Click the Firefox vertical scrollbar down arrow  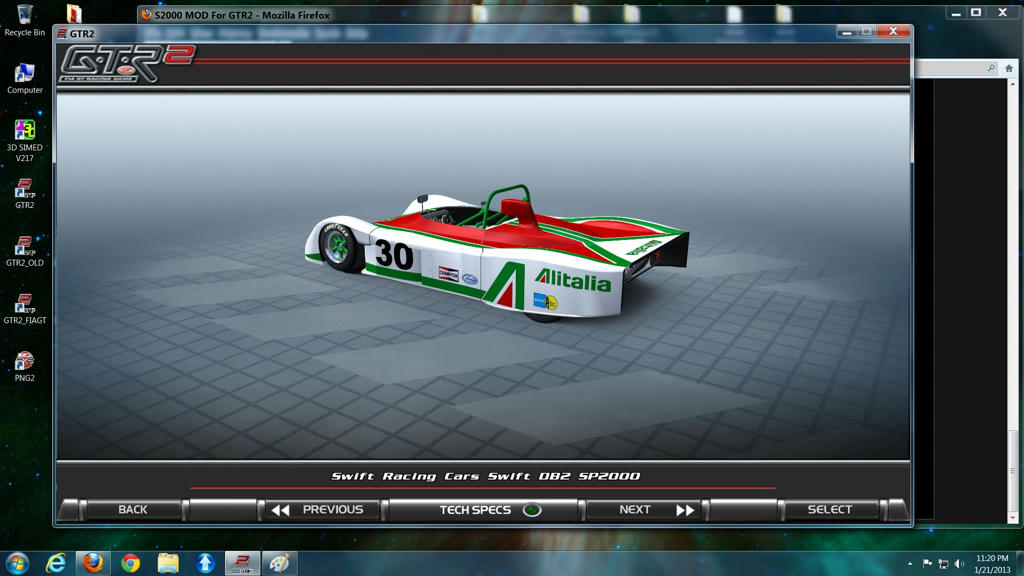1013,518
